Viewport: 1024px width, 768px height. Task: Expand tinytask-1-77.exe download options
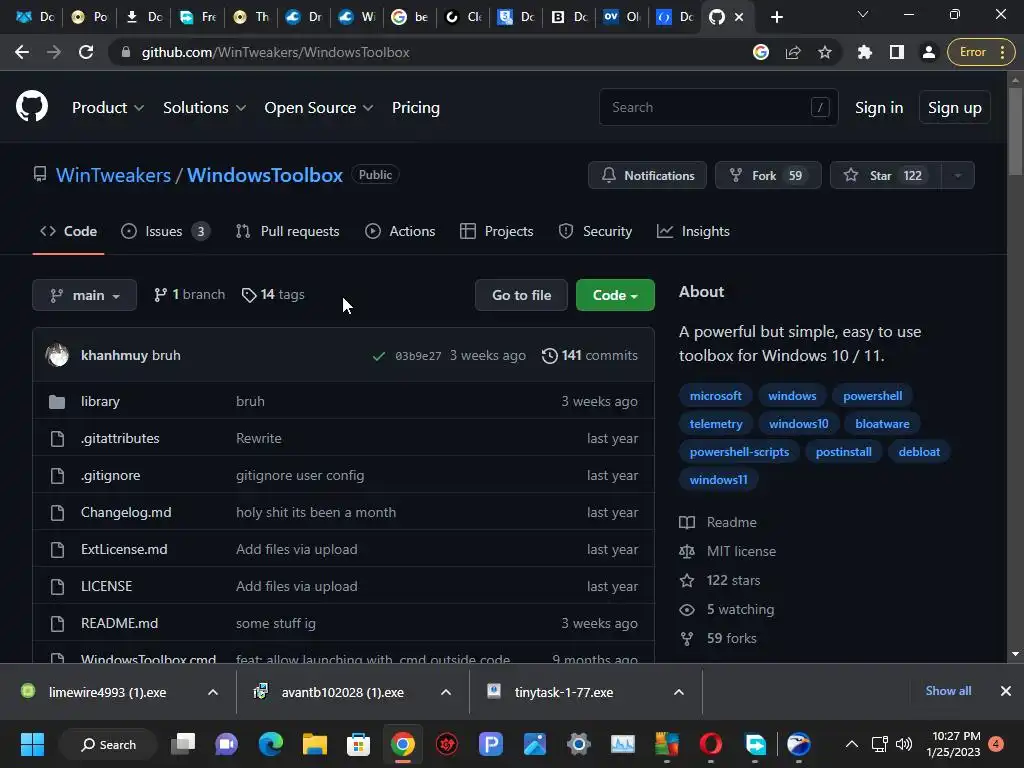(679, 692)
